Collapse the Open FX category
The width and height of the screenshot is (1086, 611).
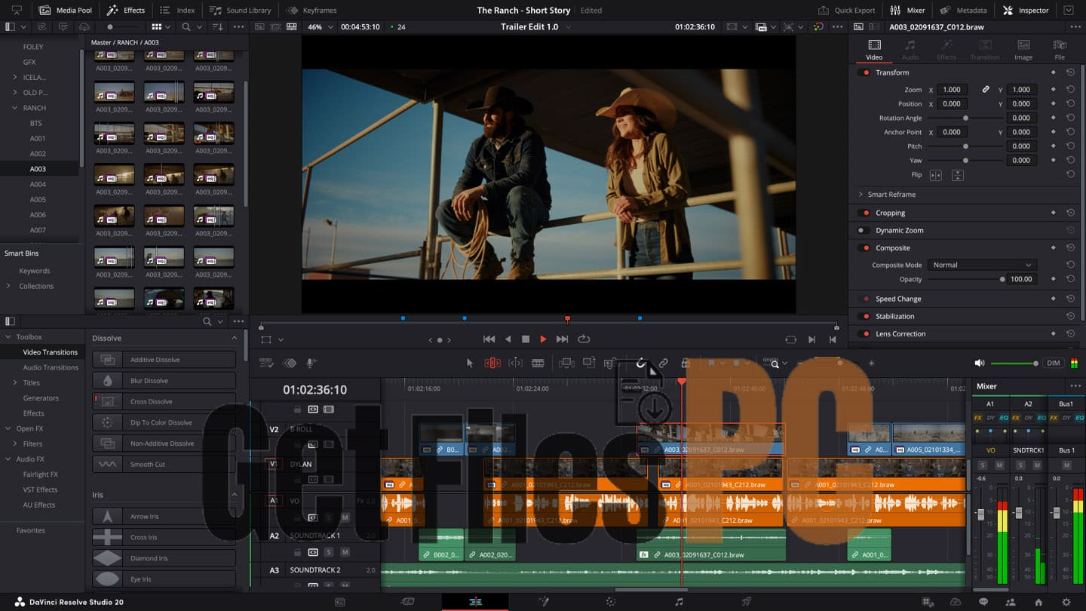[x=8, y=429]
